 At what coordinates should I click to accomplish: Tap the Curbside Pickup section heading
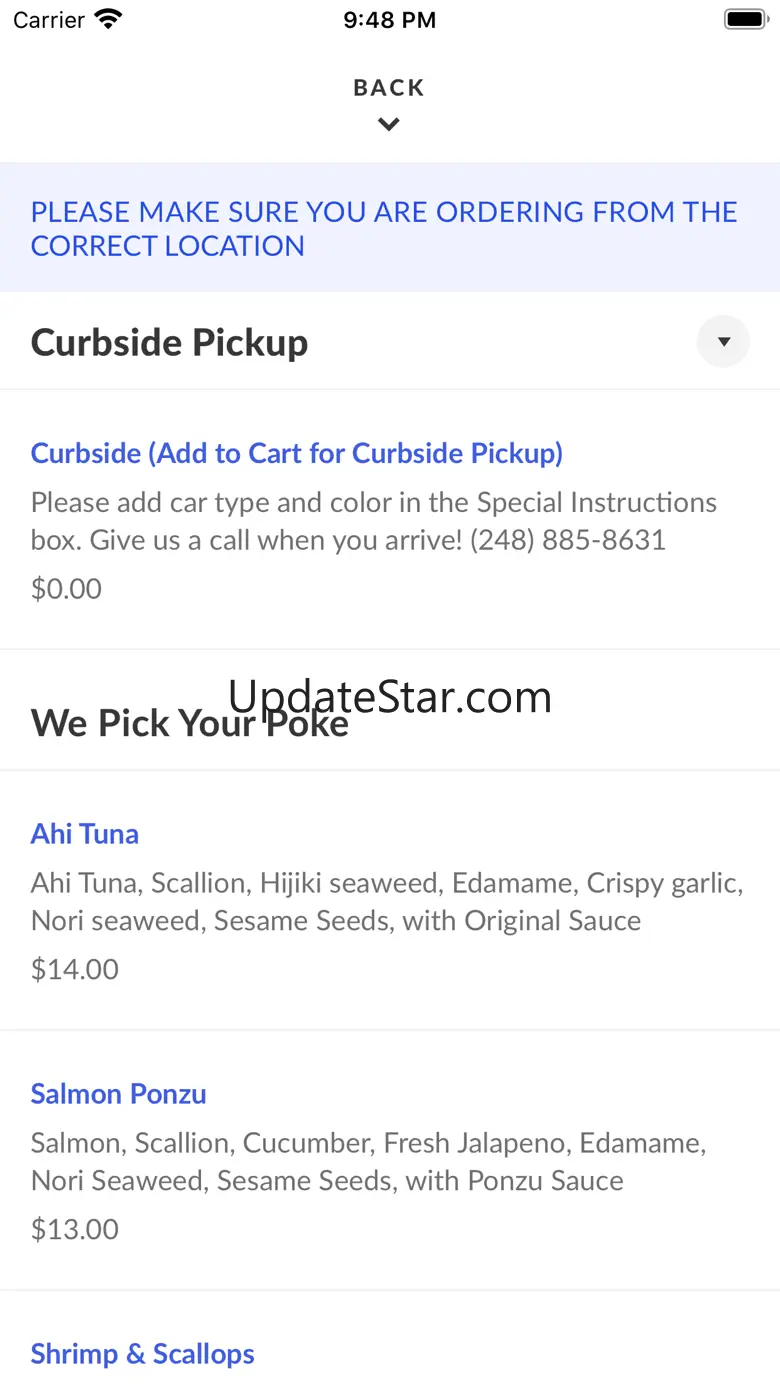[170, 343]
